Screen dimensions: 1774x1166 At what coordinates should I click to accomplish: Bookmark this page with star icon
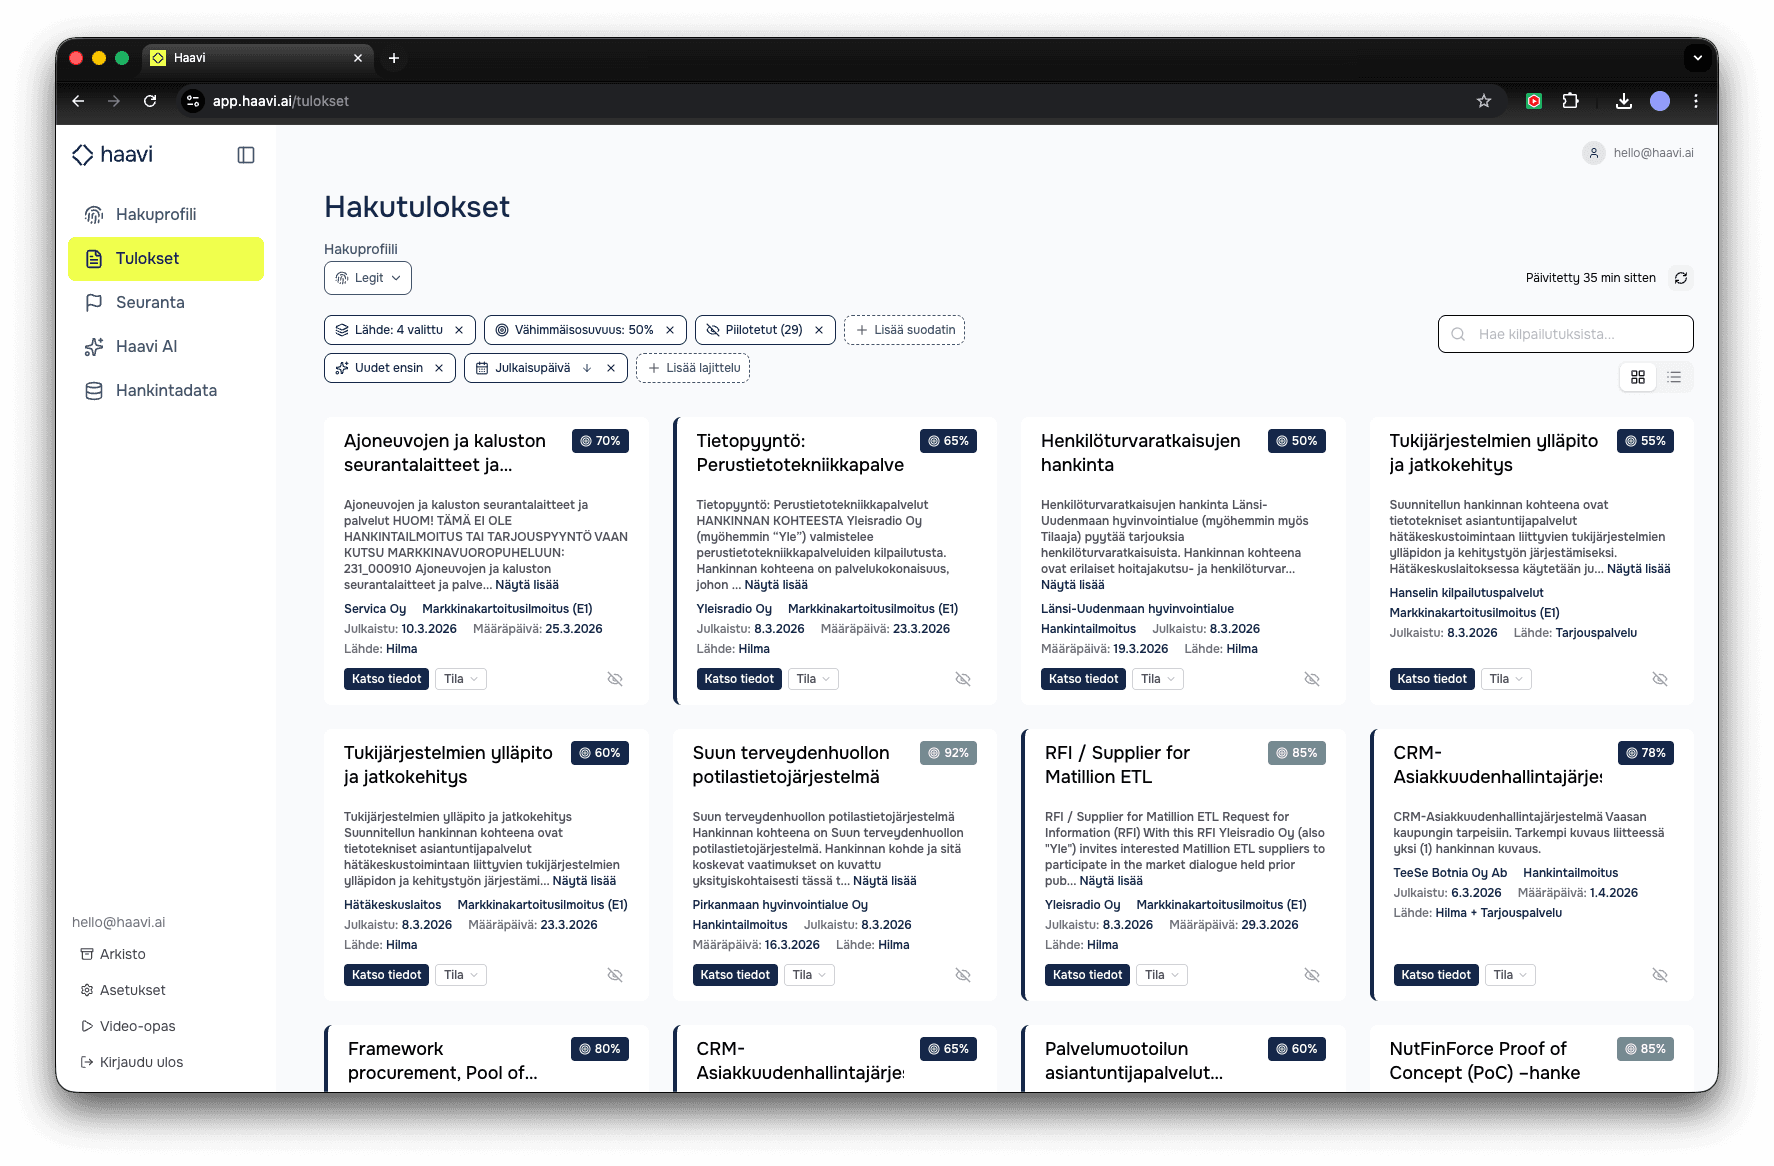point(1484,101)
